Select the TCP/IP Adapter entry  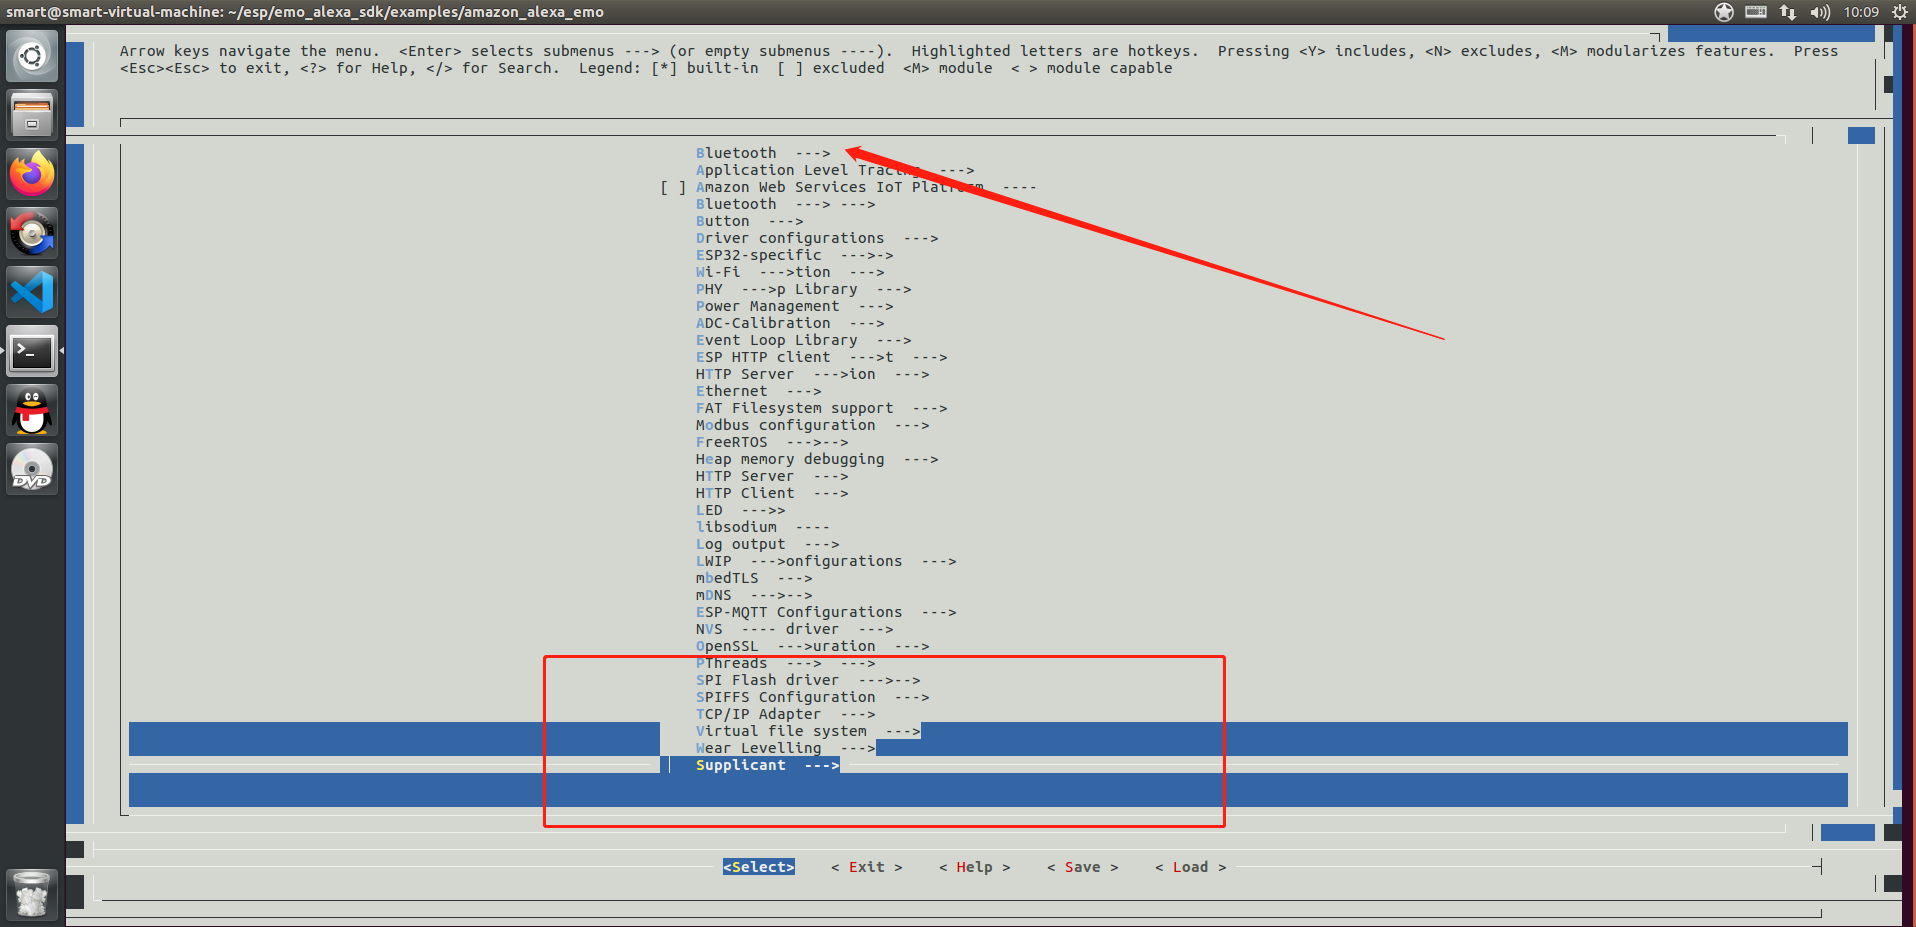click(786, 714)
